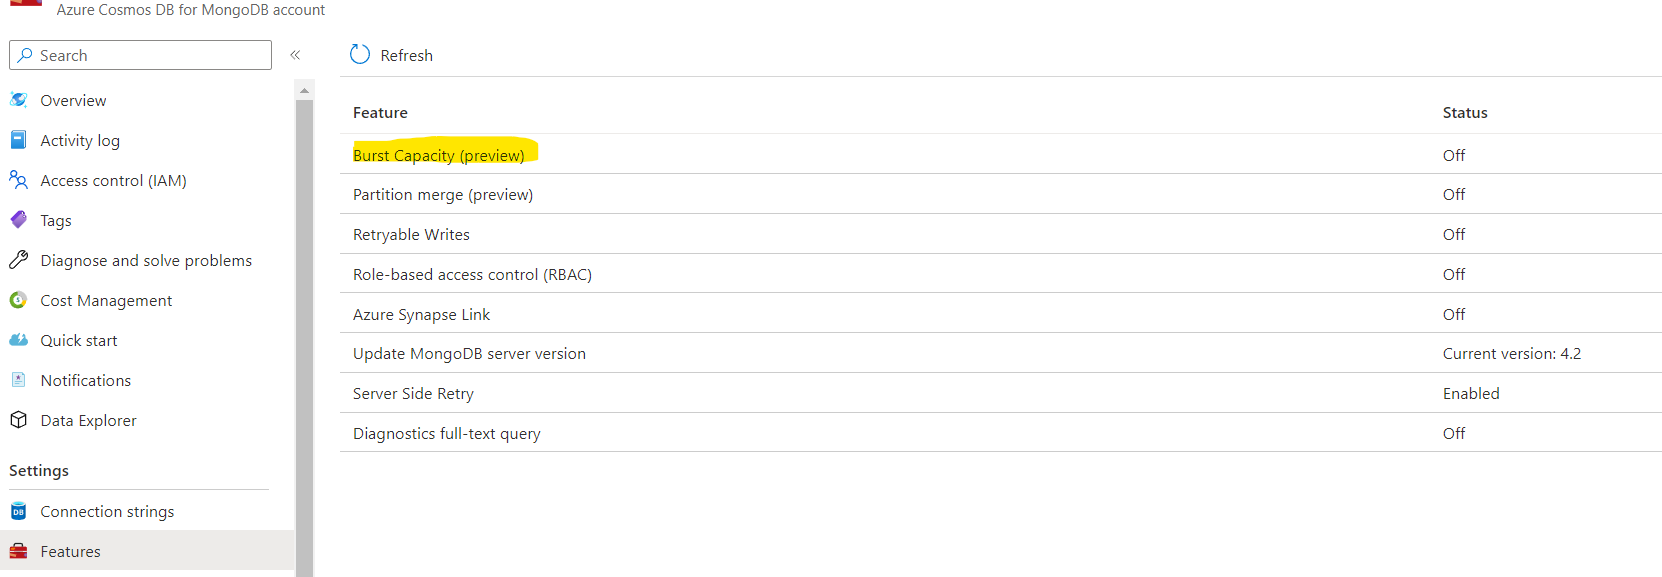The image size is (1662, 577).
Task: Click the Features toolbox icon
Action: tap(18, 550)
